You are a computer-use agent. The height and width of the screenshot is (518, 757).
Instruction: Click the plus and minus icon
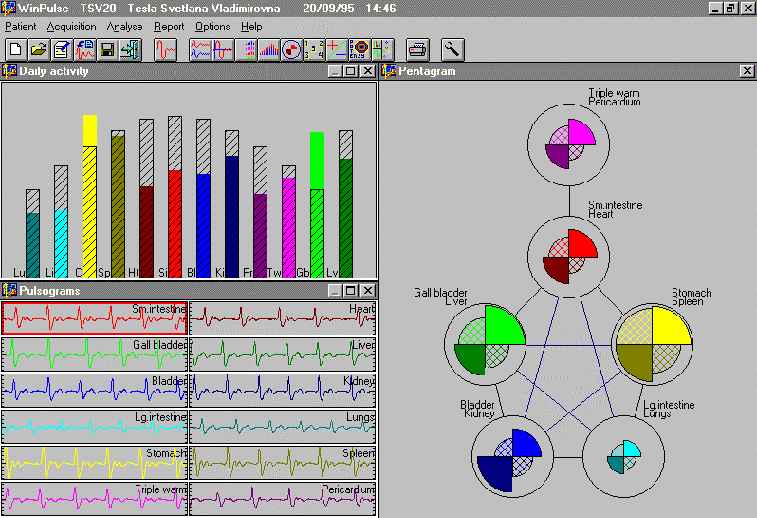337,49
